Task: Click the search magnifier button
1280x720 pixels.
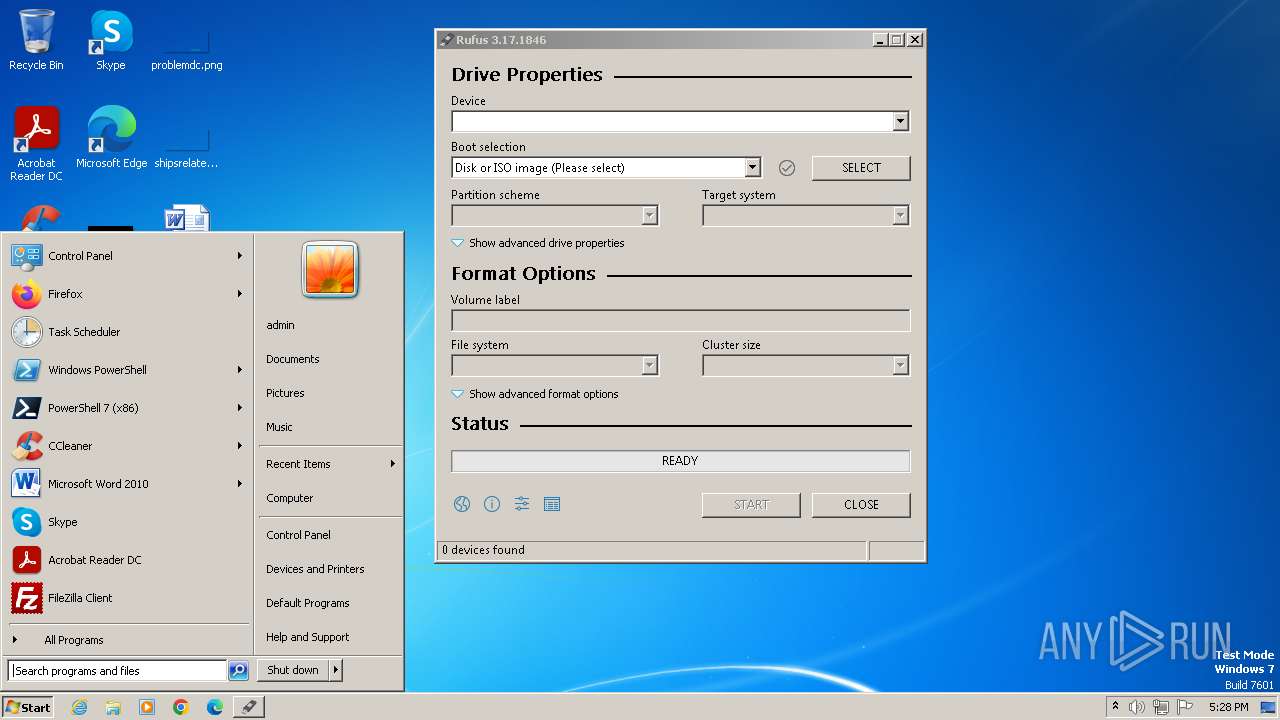Action: coord(238,671)
